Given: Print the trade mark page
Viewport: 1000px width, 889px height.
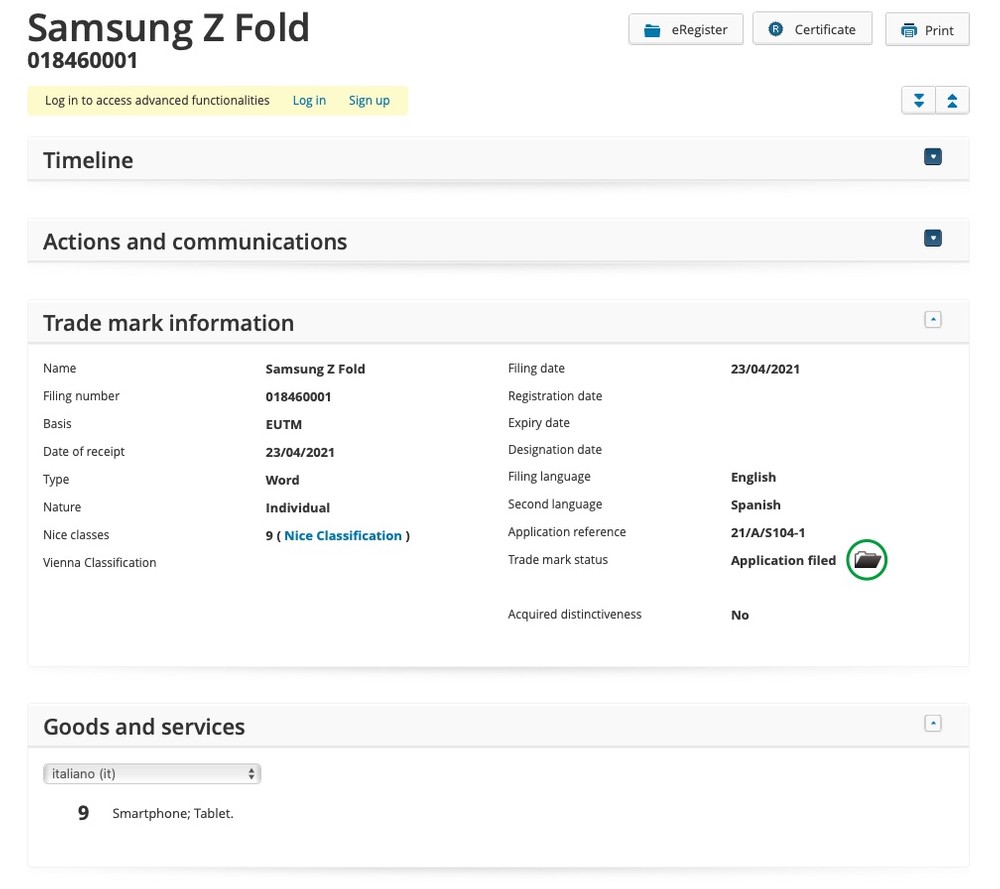Looking at the screenshot, I should tap(927, 30).
